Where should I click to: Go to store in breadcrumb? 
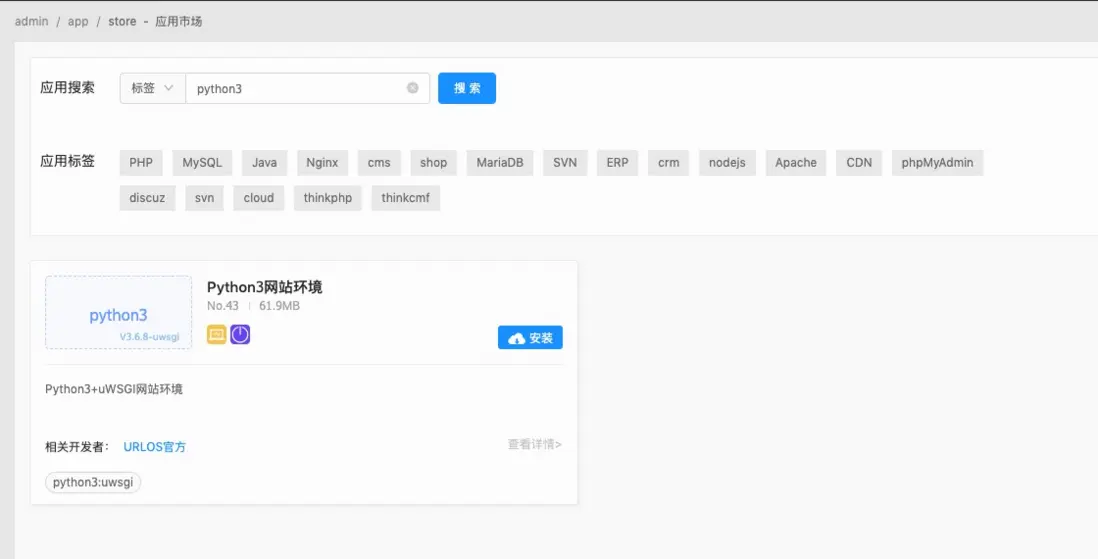(122, 21)
